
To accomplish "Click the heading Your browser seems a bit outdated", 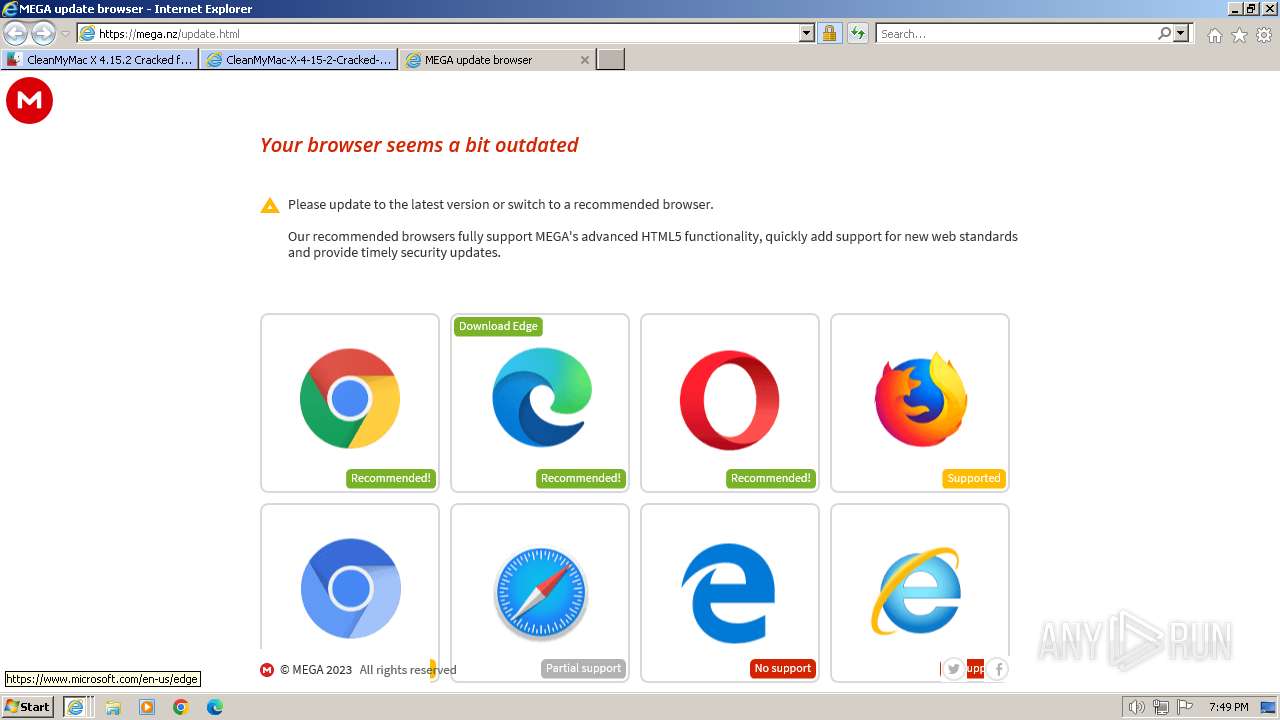I will pos(419,145).
